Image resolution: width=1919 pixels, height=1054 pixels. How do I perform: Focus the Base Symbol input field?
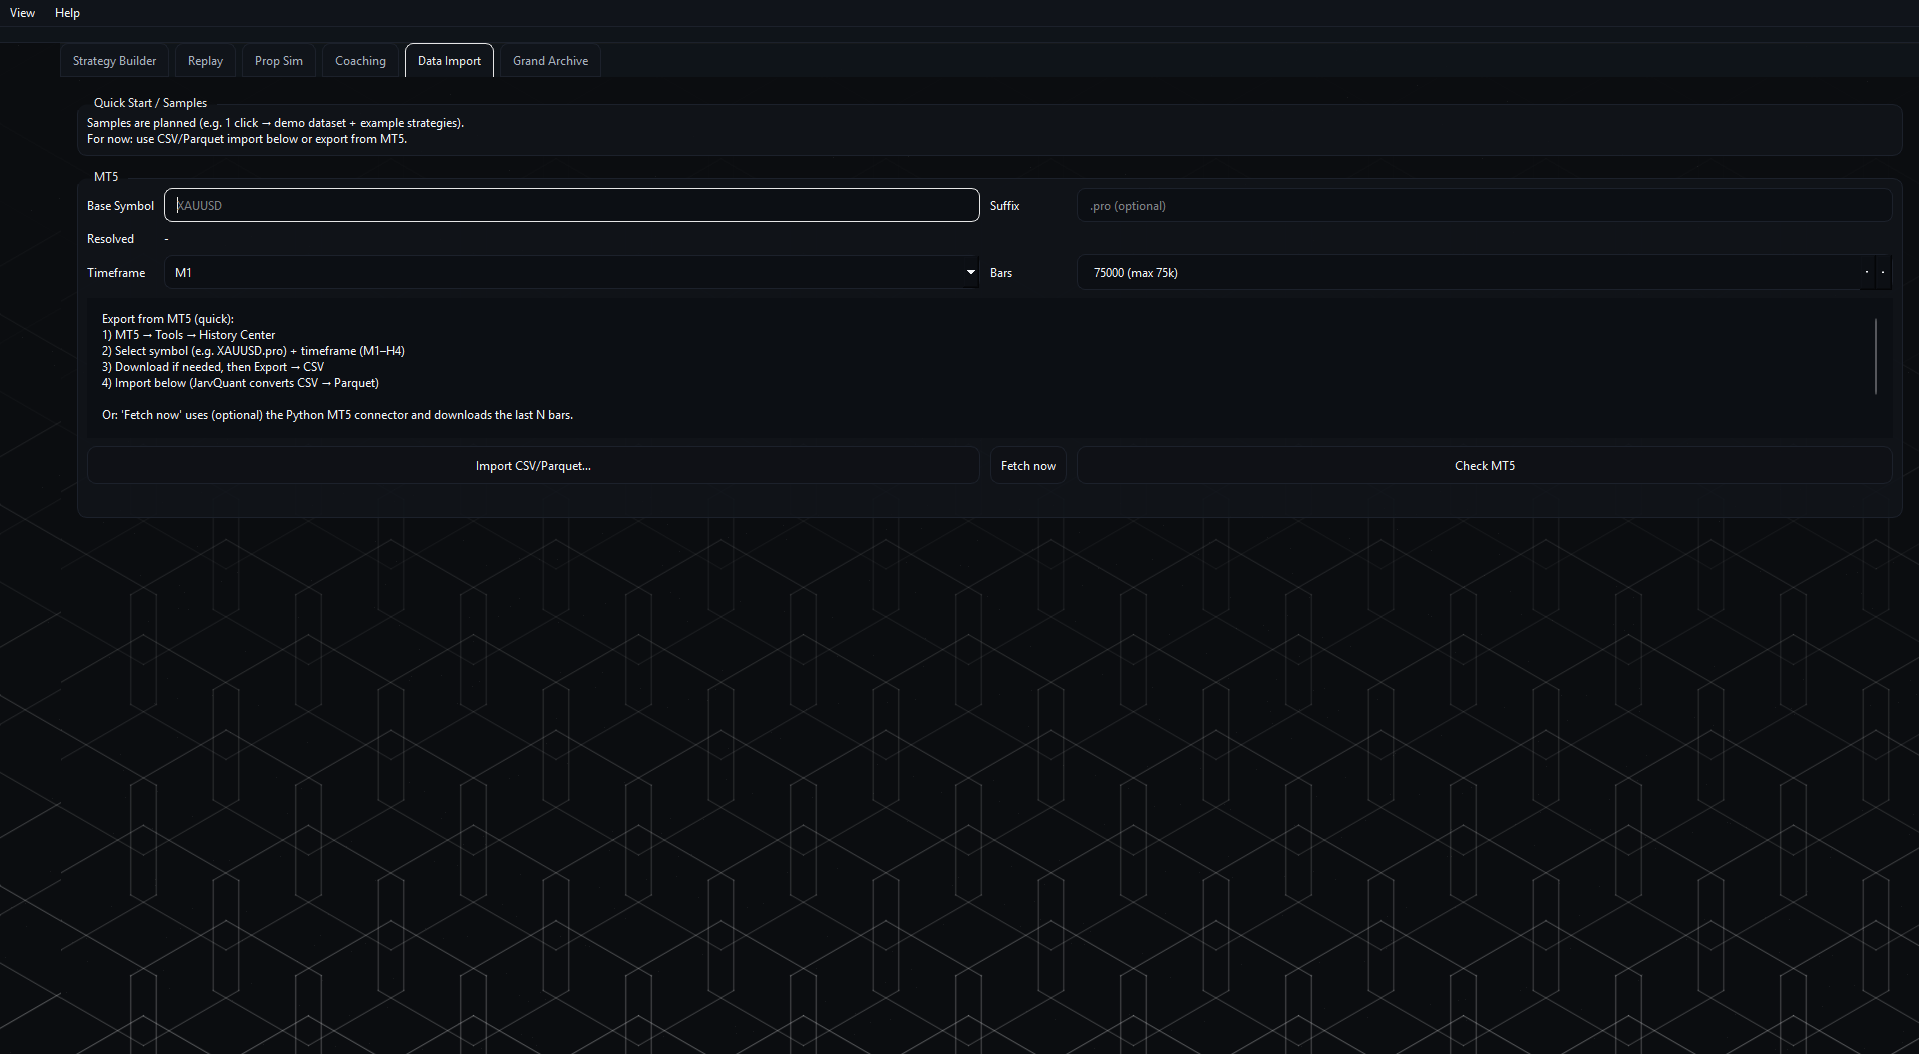(571, 205)
